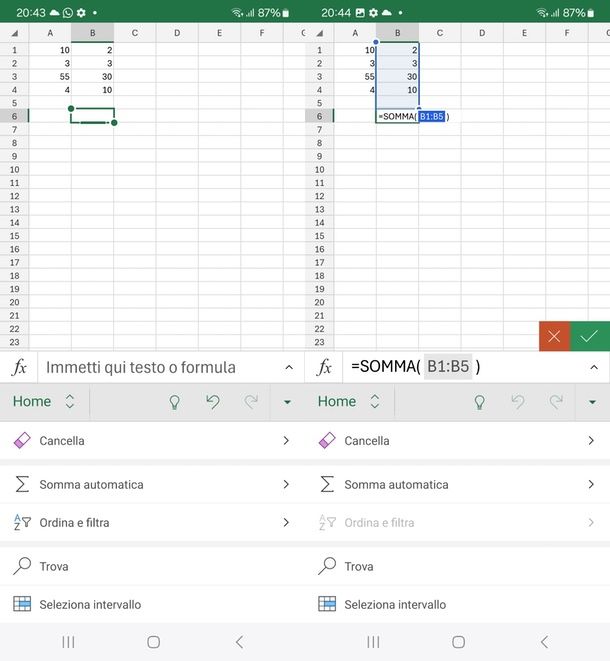Tap sort filter AZ icon, left screen

pos(22,522)
